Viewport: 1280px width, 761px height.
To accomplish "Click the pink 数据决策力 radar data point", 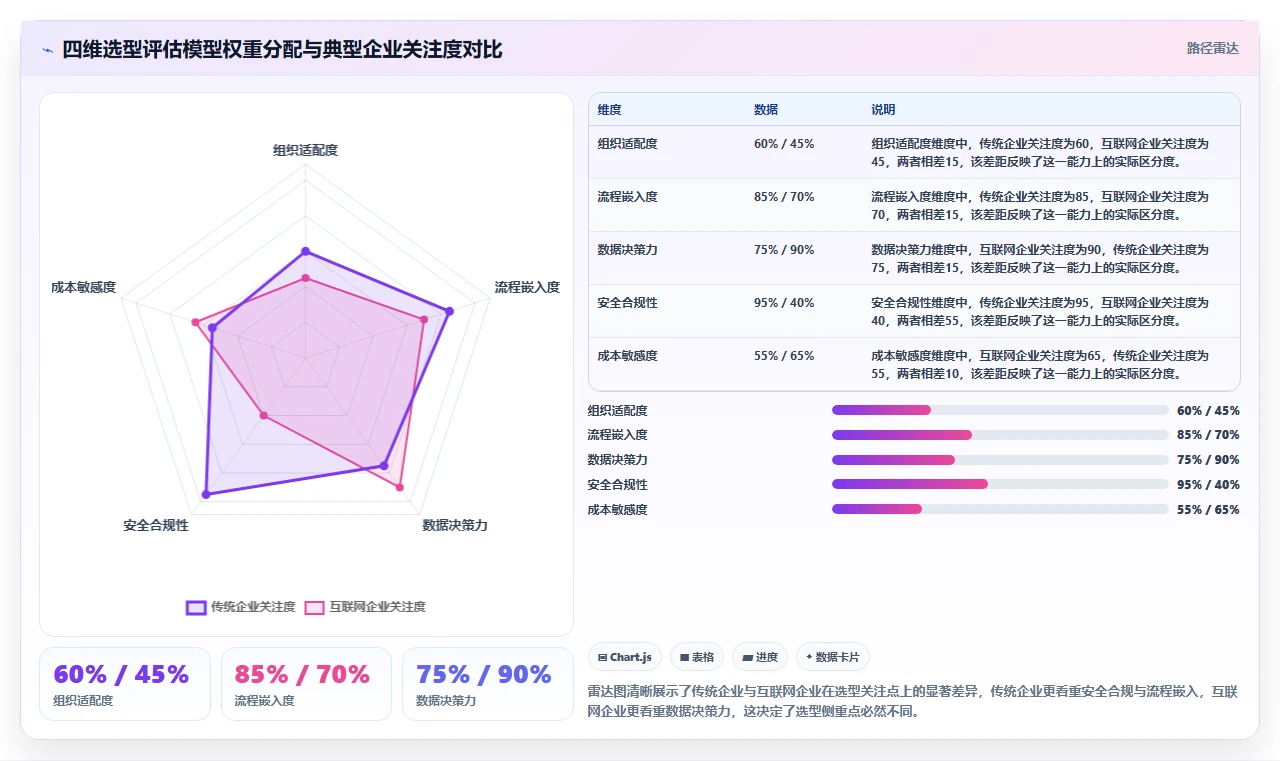I will point(400,487).
